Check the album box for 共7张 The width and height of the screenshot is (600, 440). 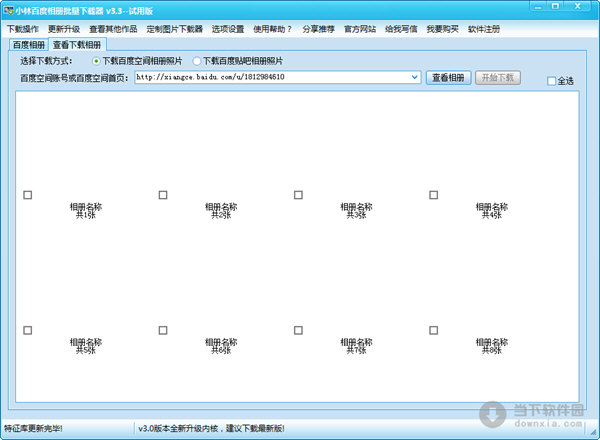coord(298,330)
